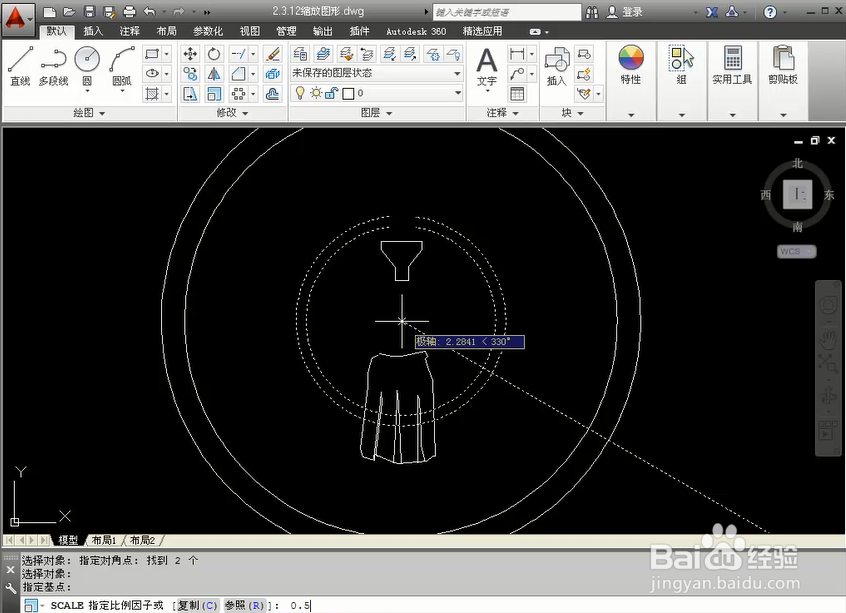Toggle layer 0 on/off light bulb

click(x=300, y=93)
